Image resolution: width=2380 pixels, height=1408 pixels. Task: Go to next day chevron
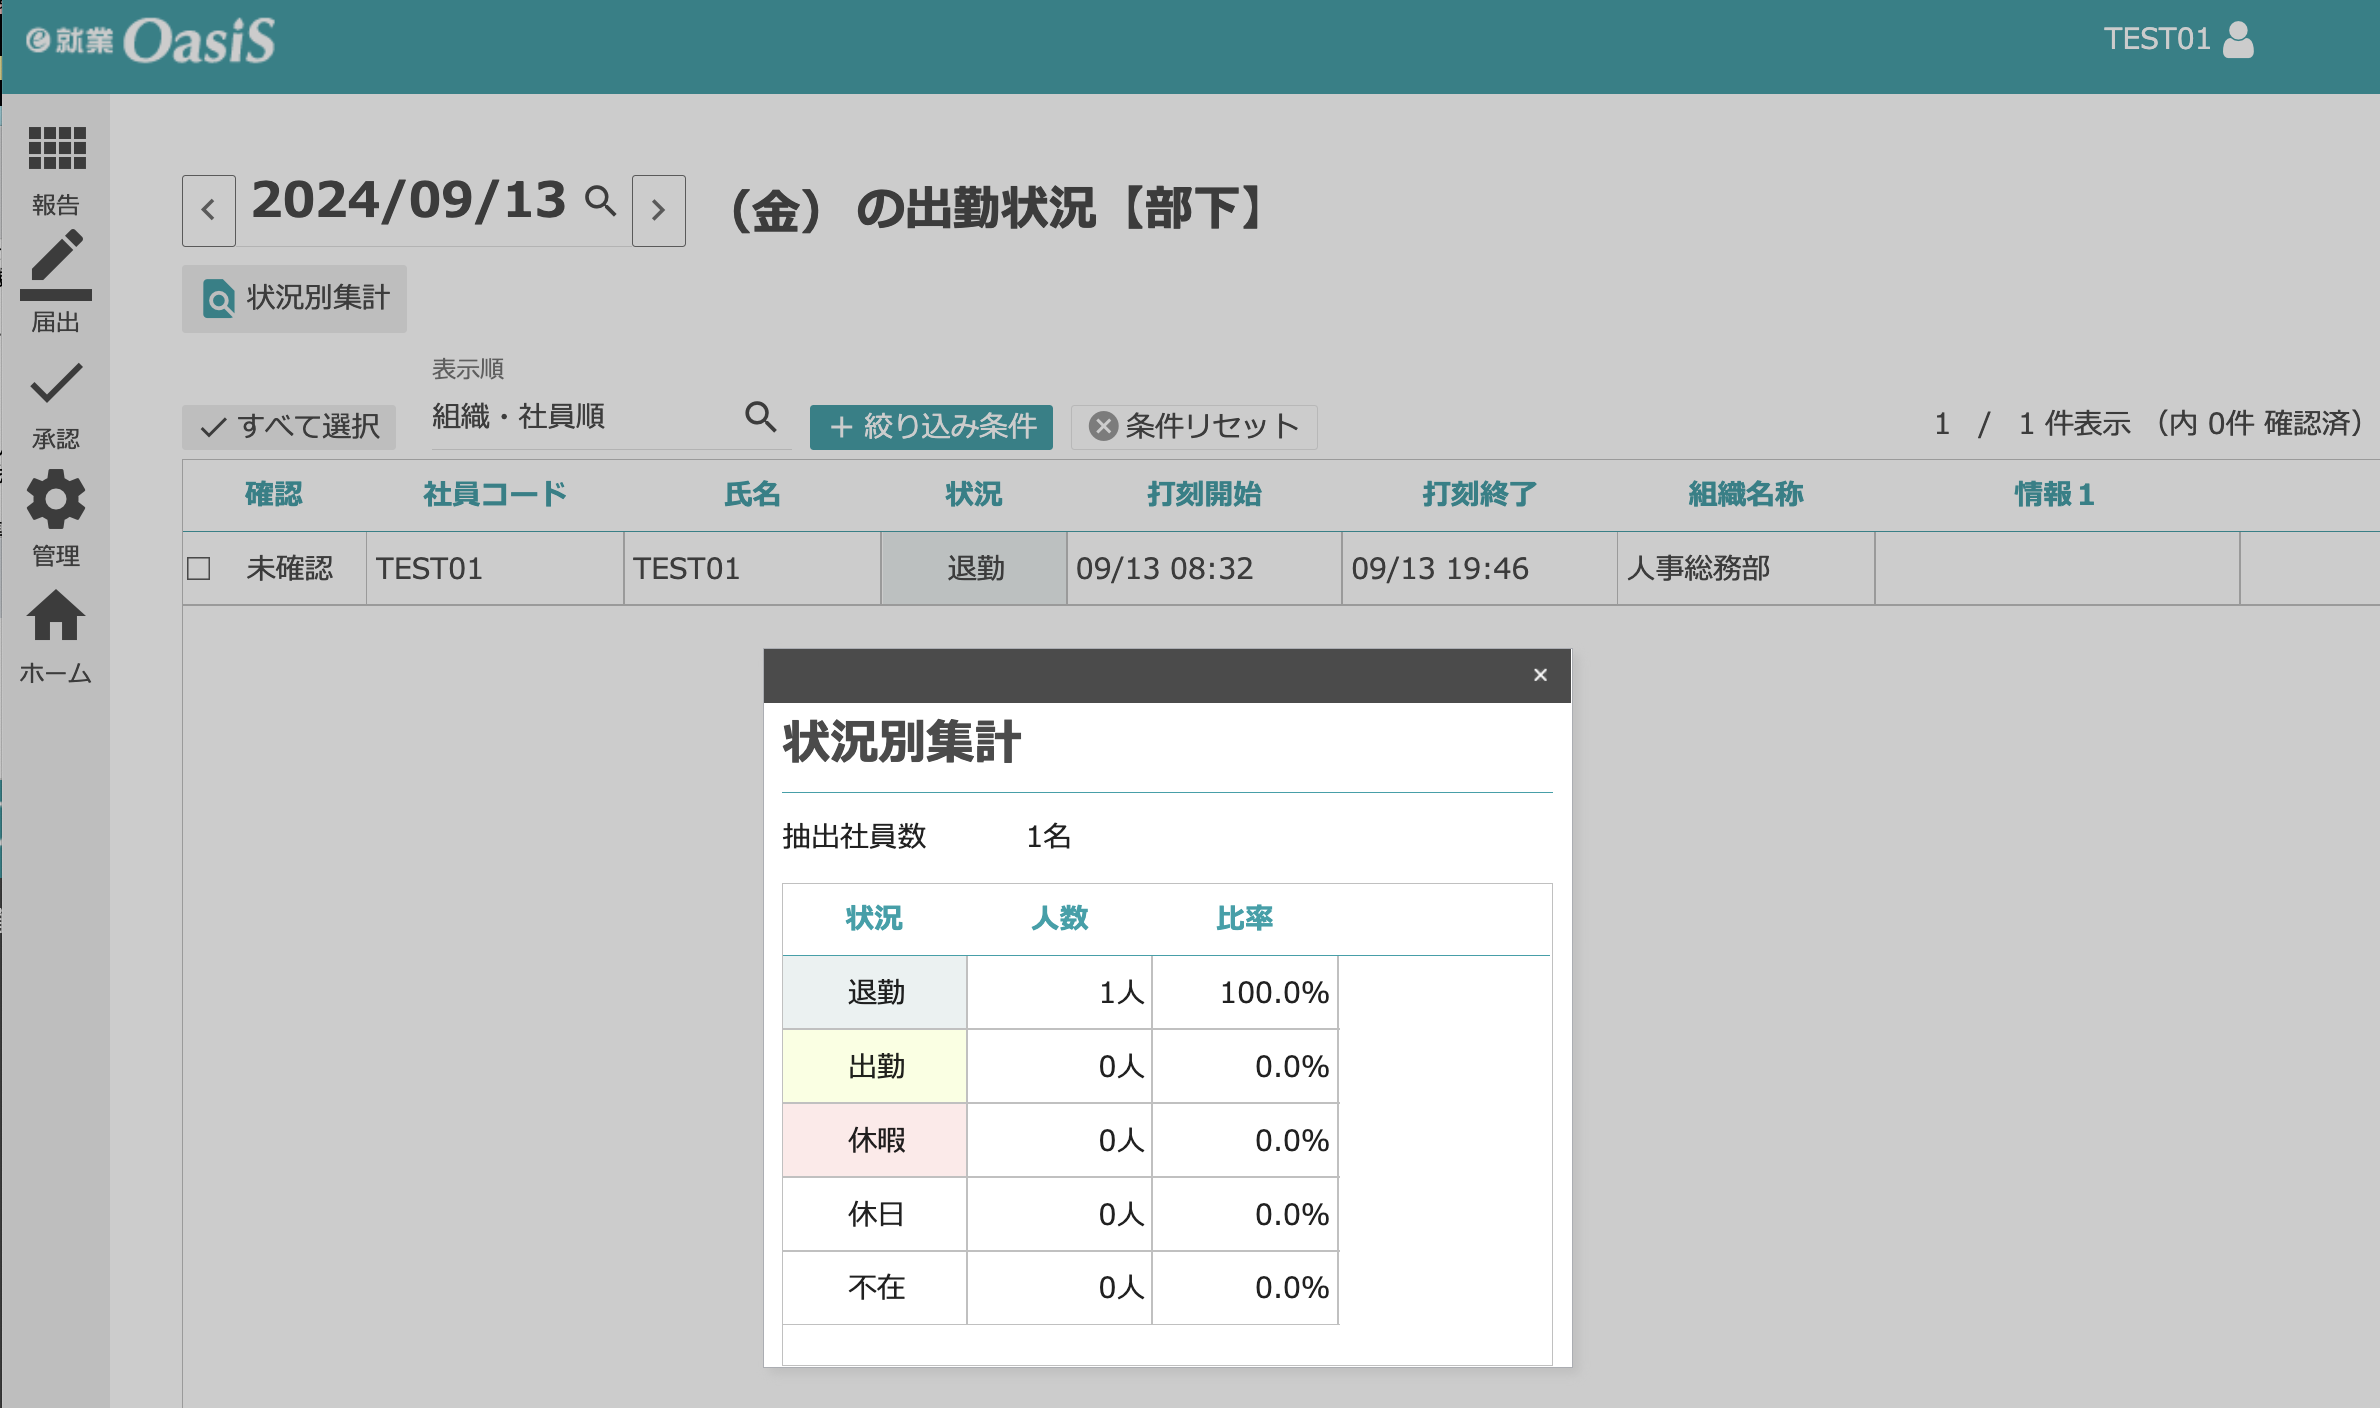658,210
